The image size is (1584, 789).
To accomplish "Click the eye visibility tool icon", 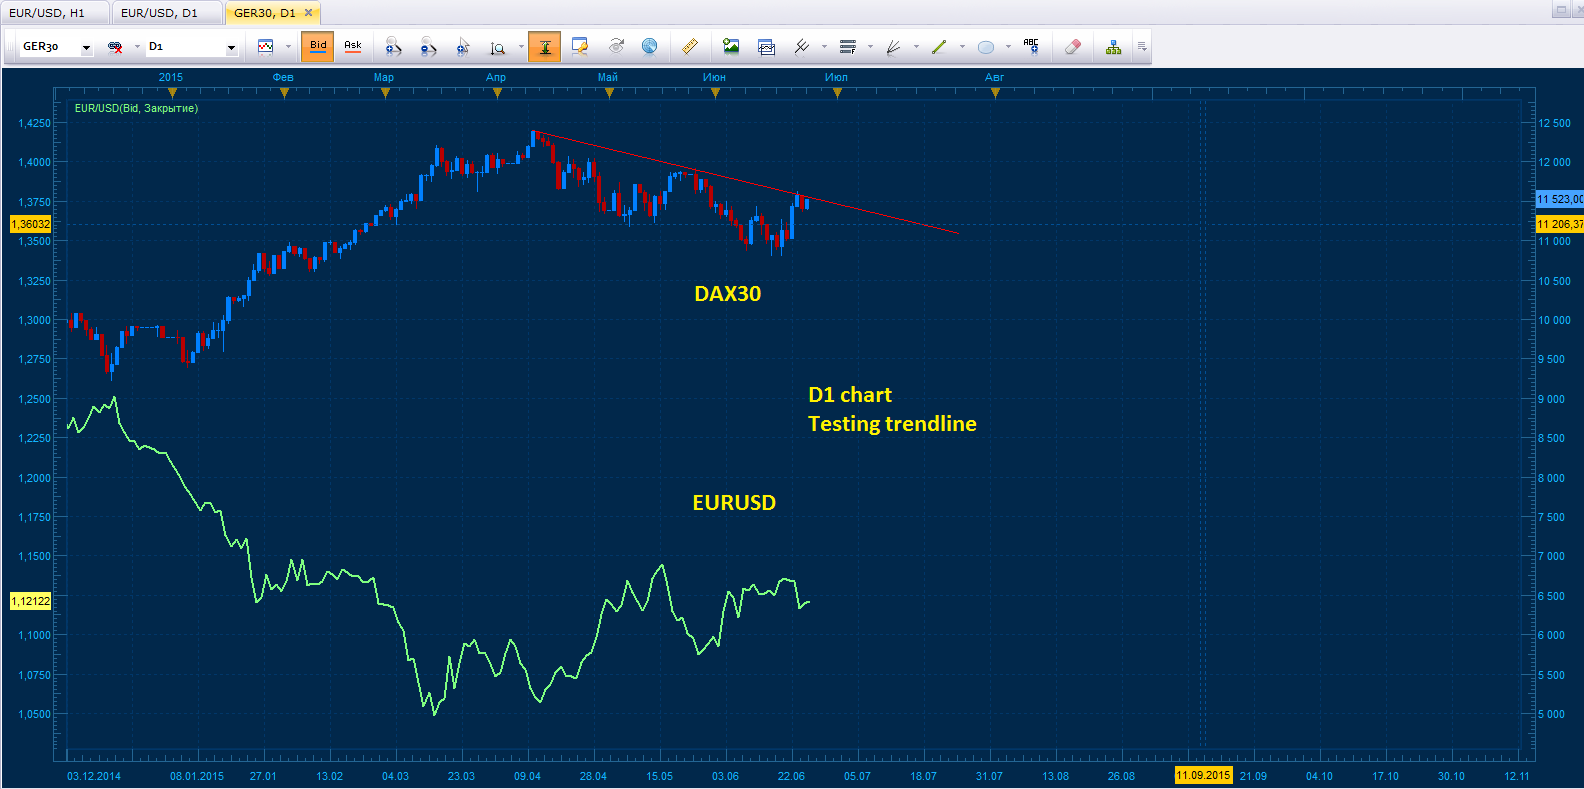I will (x=616, y=46).
